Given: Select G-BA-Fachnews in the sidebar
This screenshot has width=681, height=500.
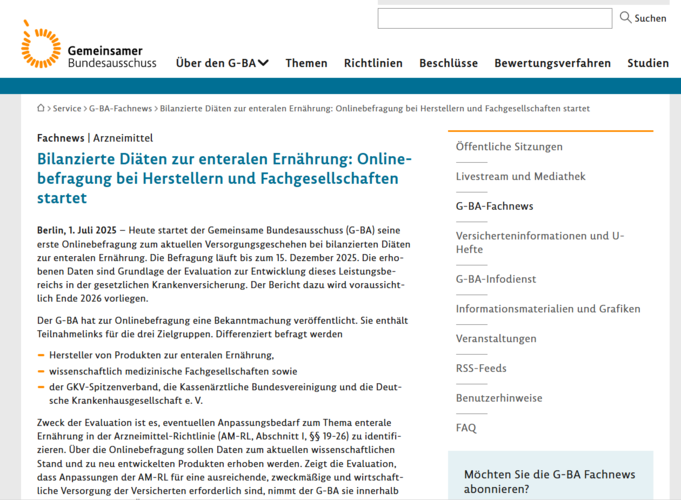Looking at the screenshot, I should [494, 206].
